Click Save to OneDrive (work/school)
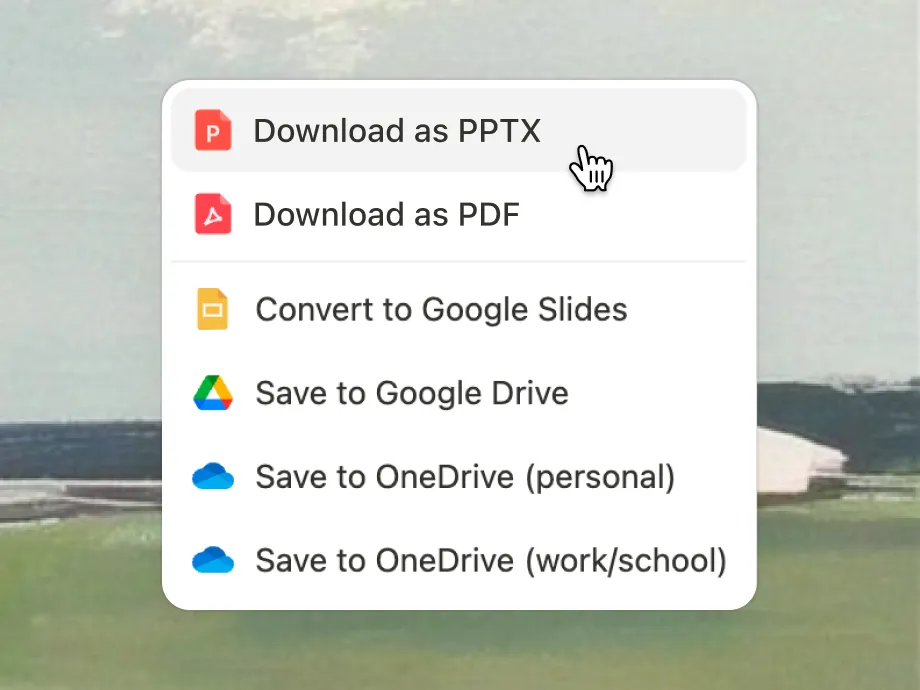This screenshot has width=920, height=690. coord(490,560)
